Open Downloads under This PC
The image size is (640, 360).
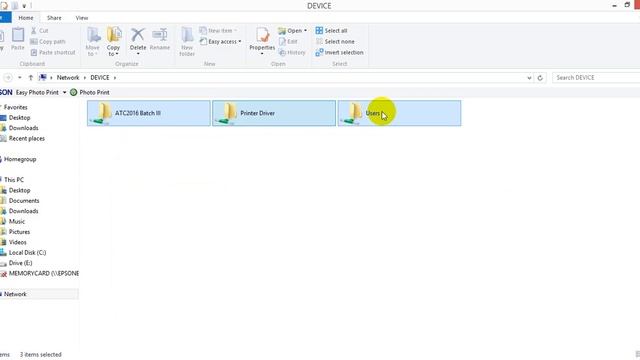[x=23, y=211]
